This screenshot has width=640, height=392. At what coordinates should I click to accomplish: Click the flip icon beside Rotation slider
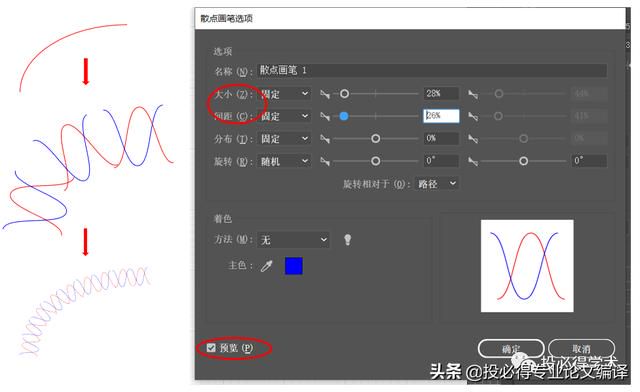pos(325,161)
